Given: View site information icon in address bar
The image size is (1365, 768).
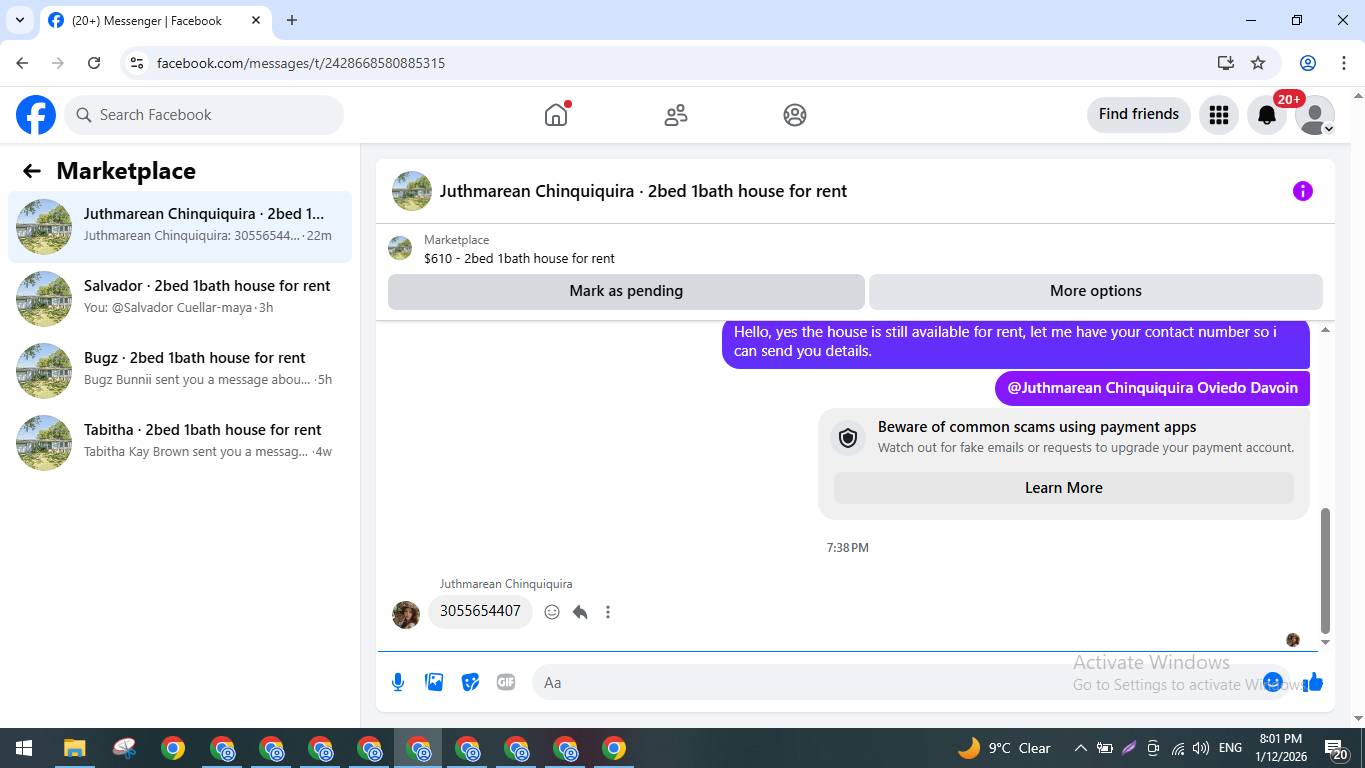Looking at the screenshot, I should click(138, 63).
